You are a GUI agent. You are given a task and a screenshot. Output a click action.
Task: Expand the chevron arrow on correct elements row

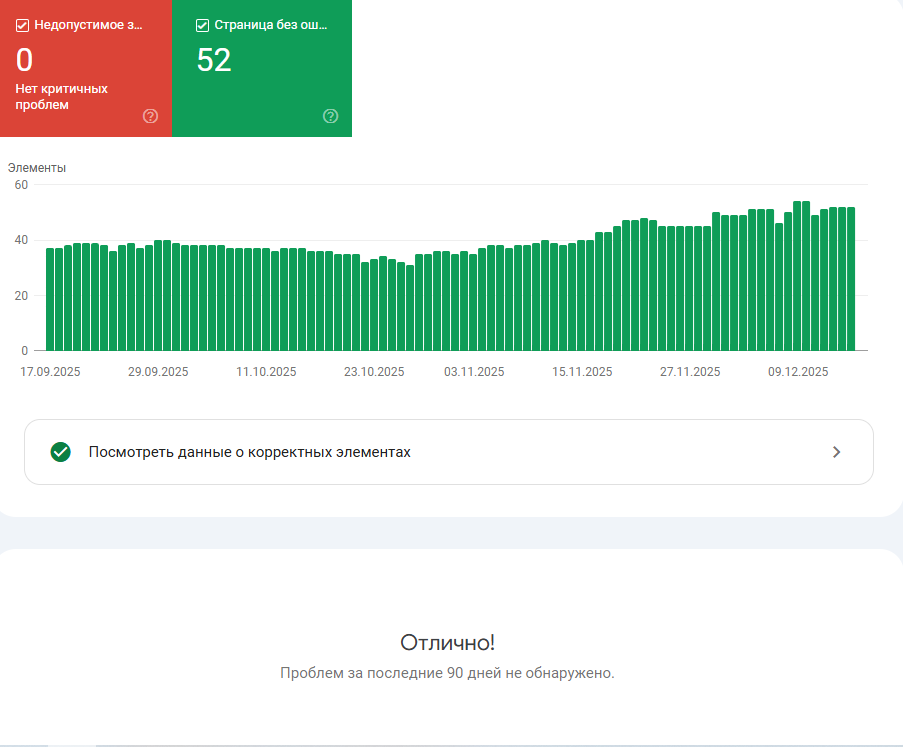coord(837,452)
